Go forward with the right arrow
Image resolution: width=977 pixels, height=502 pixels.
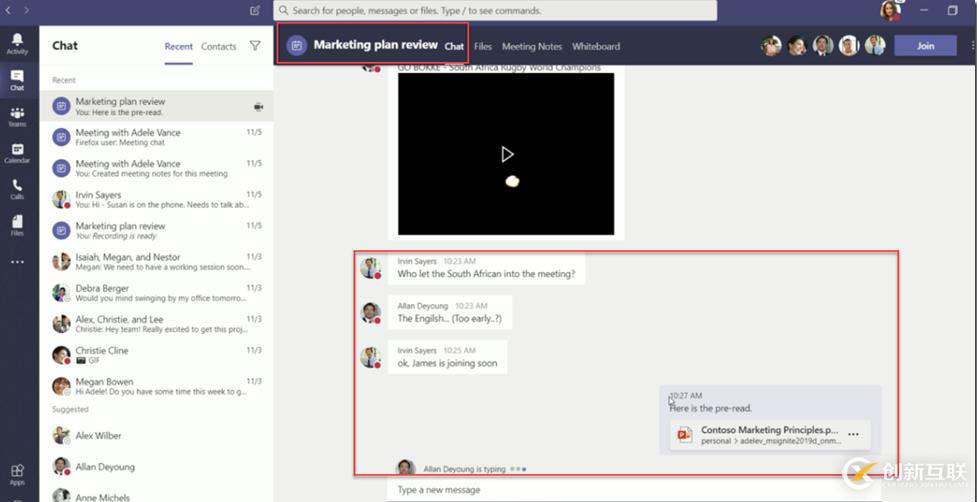coord(26,10)
